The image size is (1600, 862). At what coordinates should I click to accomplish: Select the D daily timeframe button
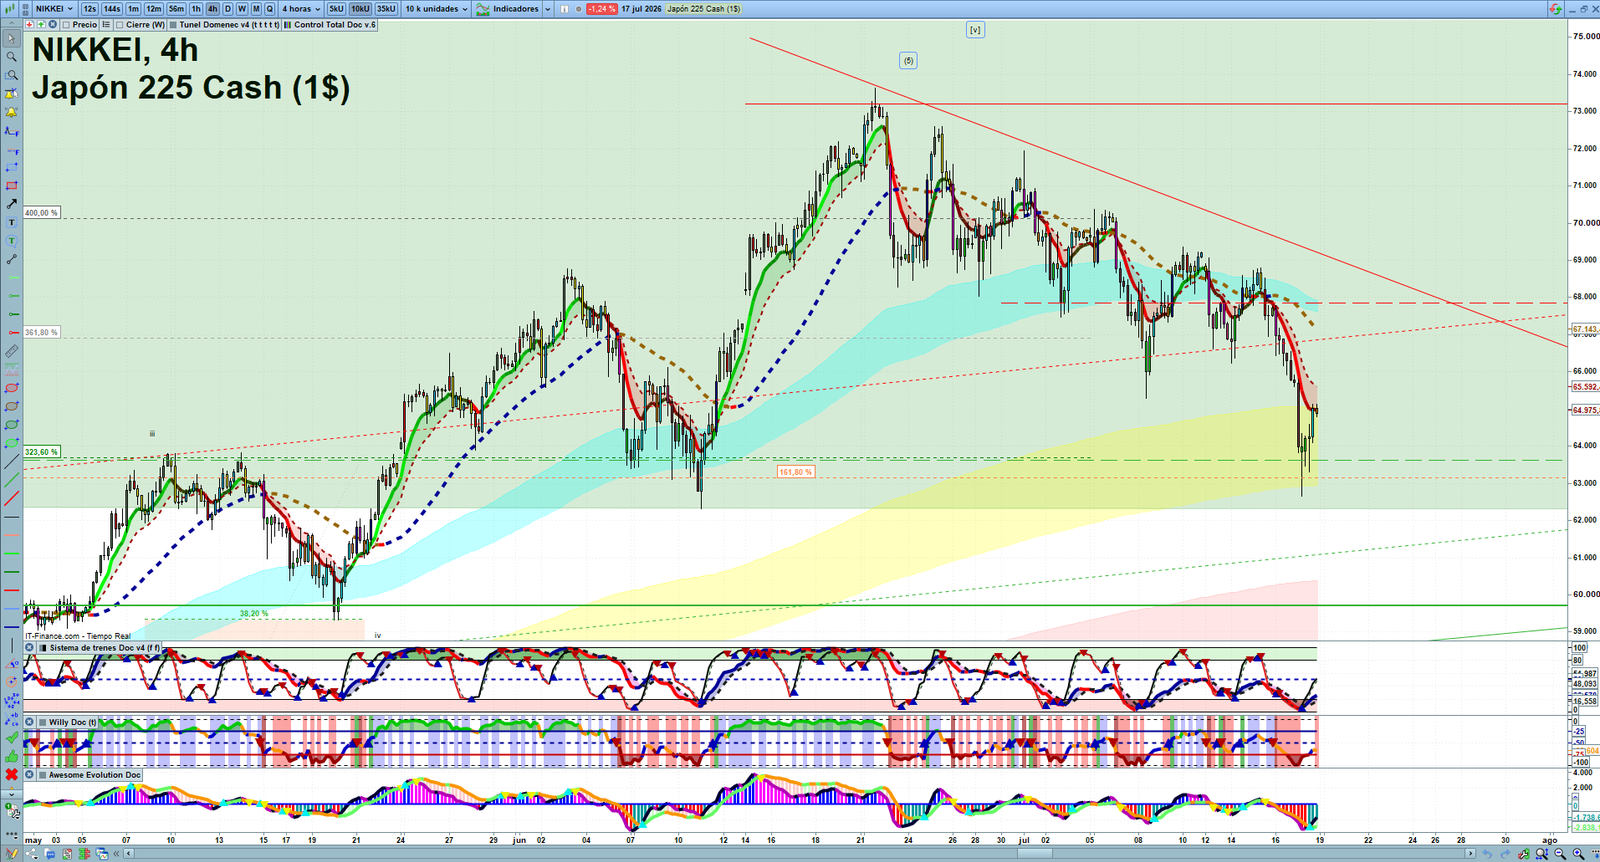(228, 9)
